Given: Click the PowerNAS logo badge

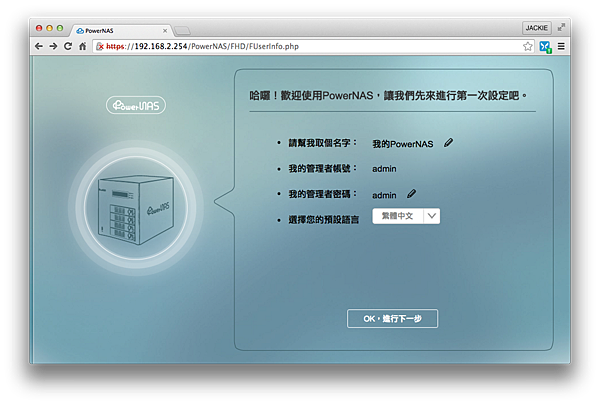Looking at the screenshot, I should pos(136,105).
